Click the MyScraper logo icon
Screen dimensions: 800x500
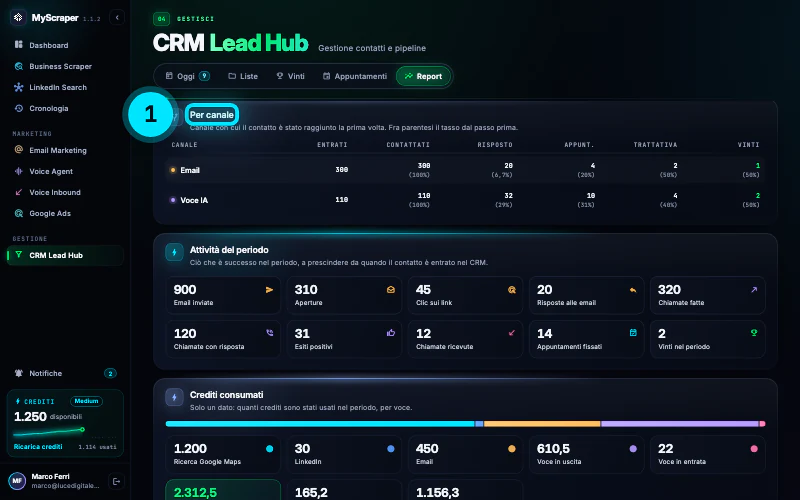click(18, 17)
